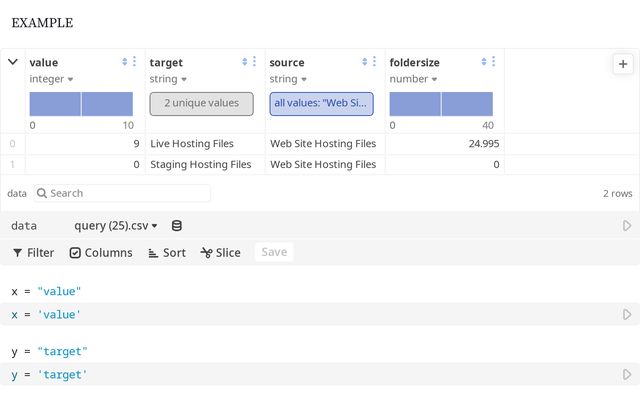Click the 2 unique values button

201,103
